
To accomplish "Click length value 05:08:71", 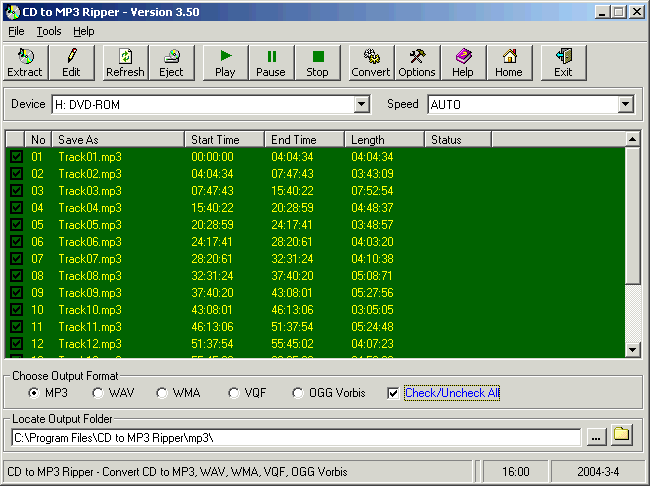I will (x=372, y=276).
